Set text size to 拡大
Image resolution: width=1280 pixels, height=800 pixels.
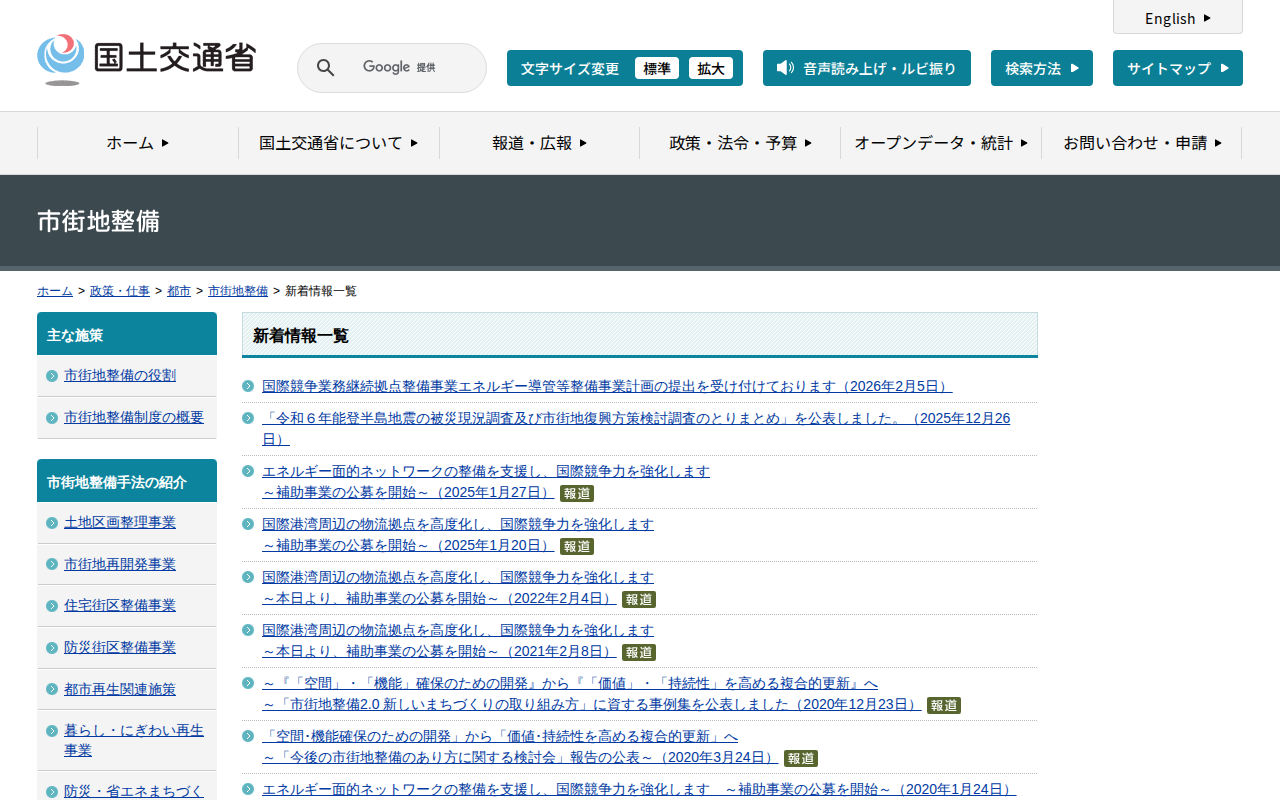711,68
